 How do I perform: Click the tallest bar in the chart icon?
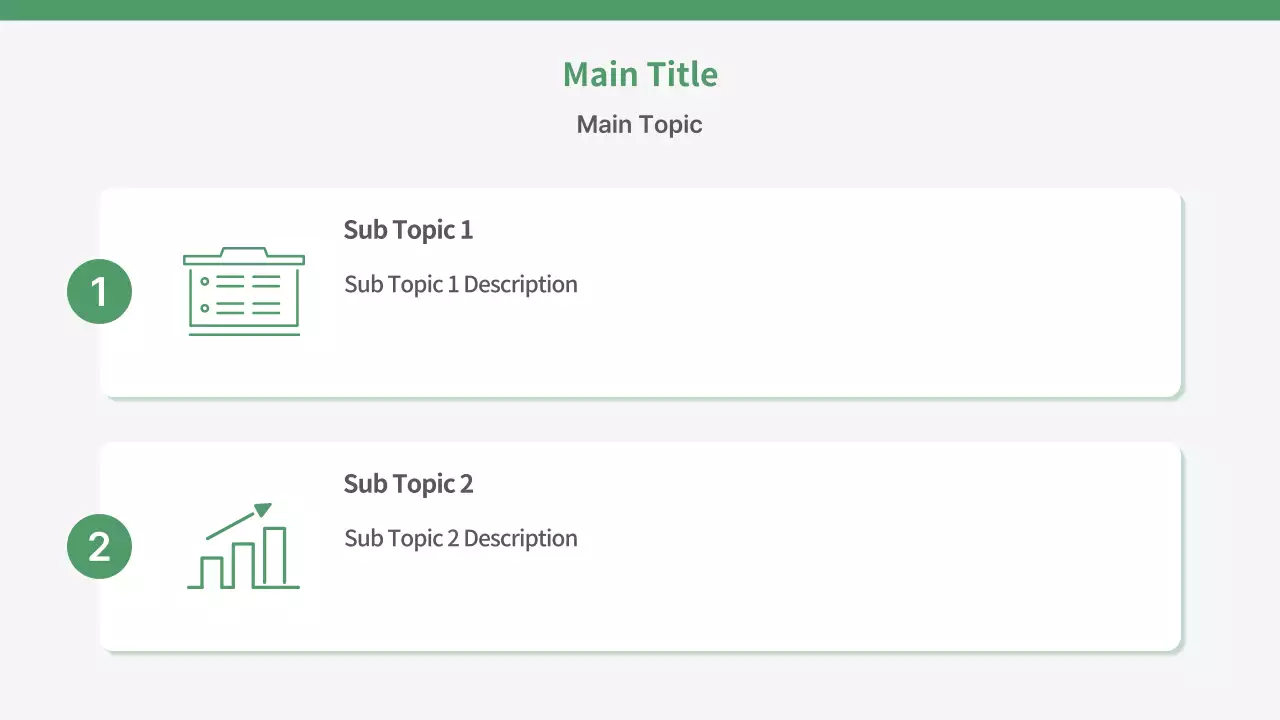[x=275, y=556]
